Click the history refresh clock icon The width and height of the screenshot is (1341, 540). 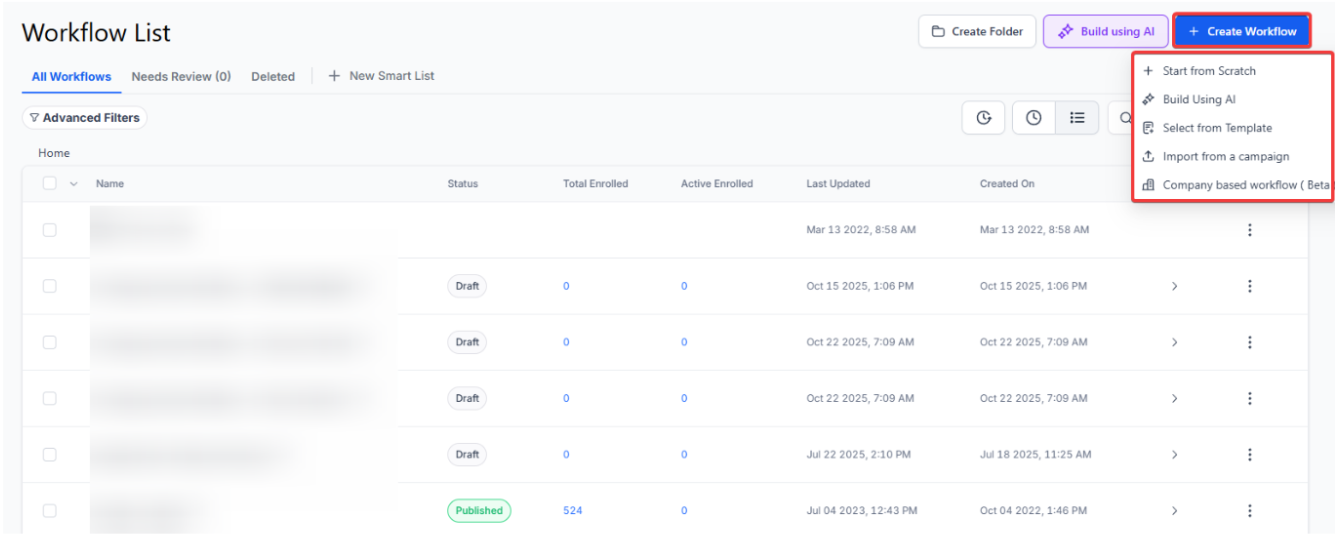(x=983, y=118)
